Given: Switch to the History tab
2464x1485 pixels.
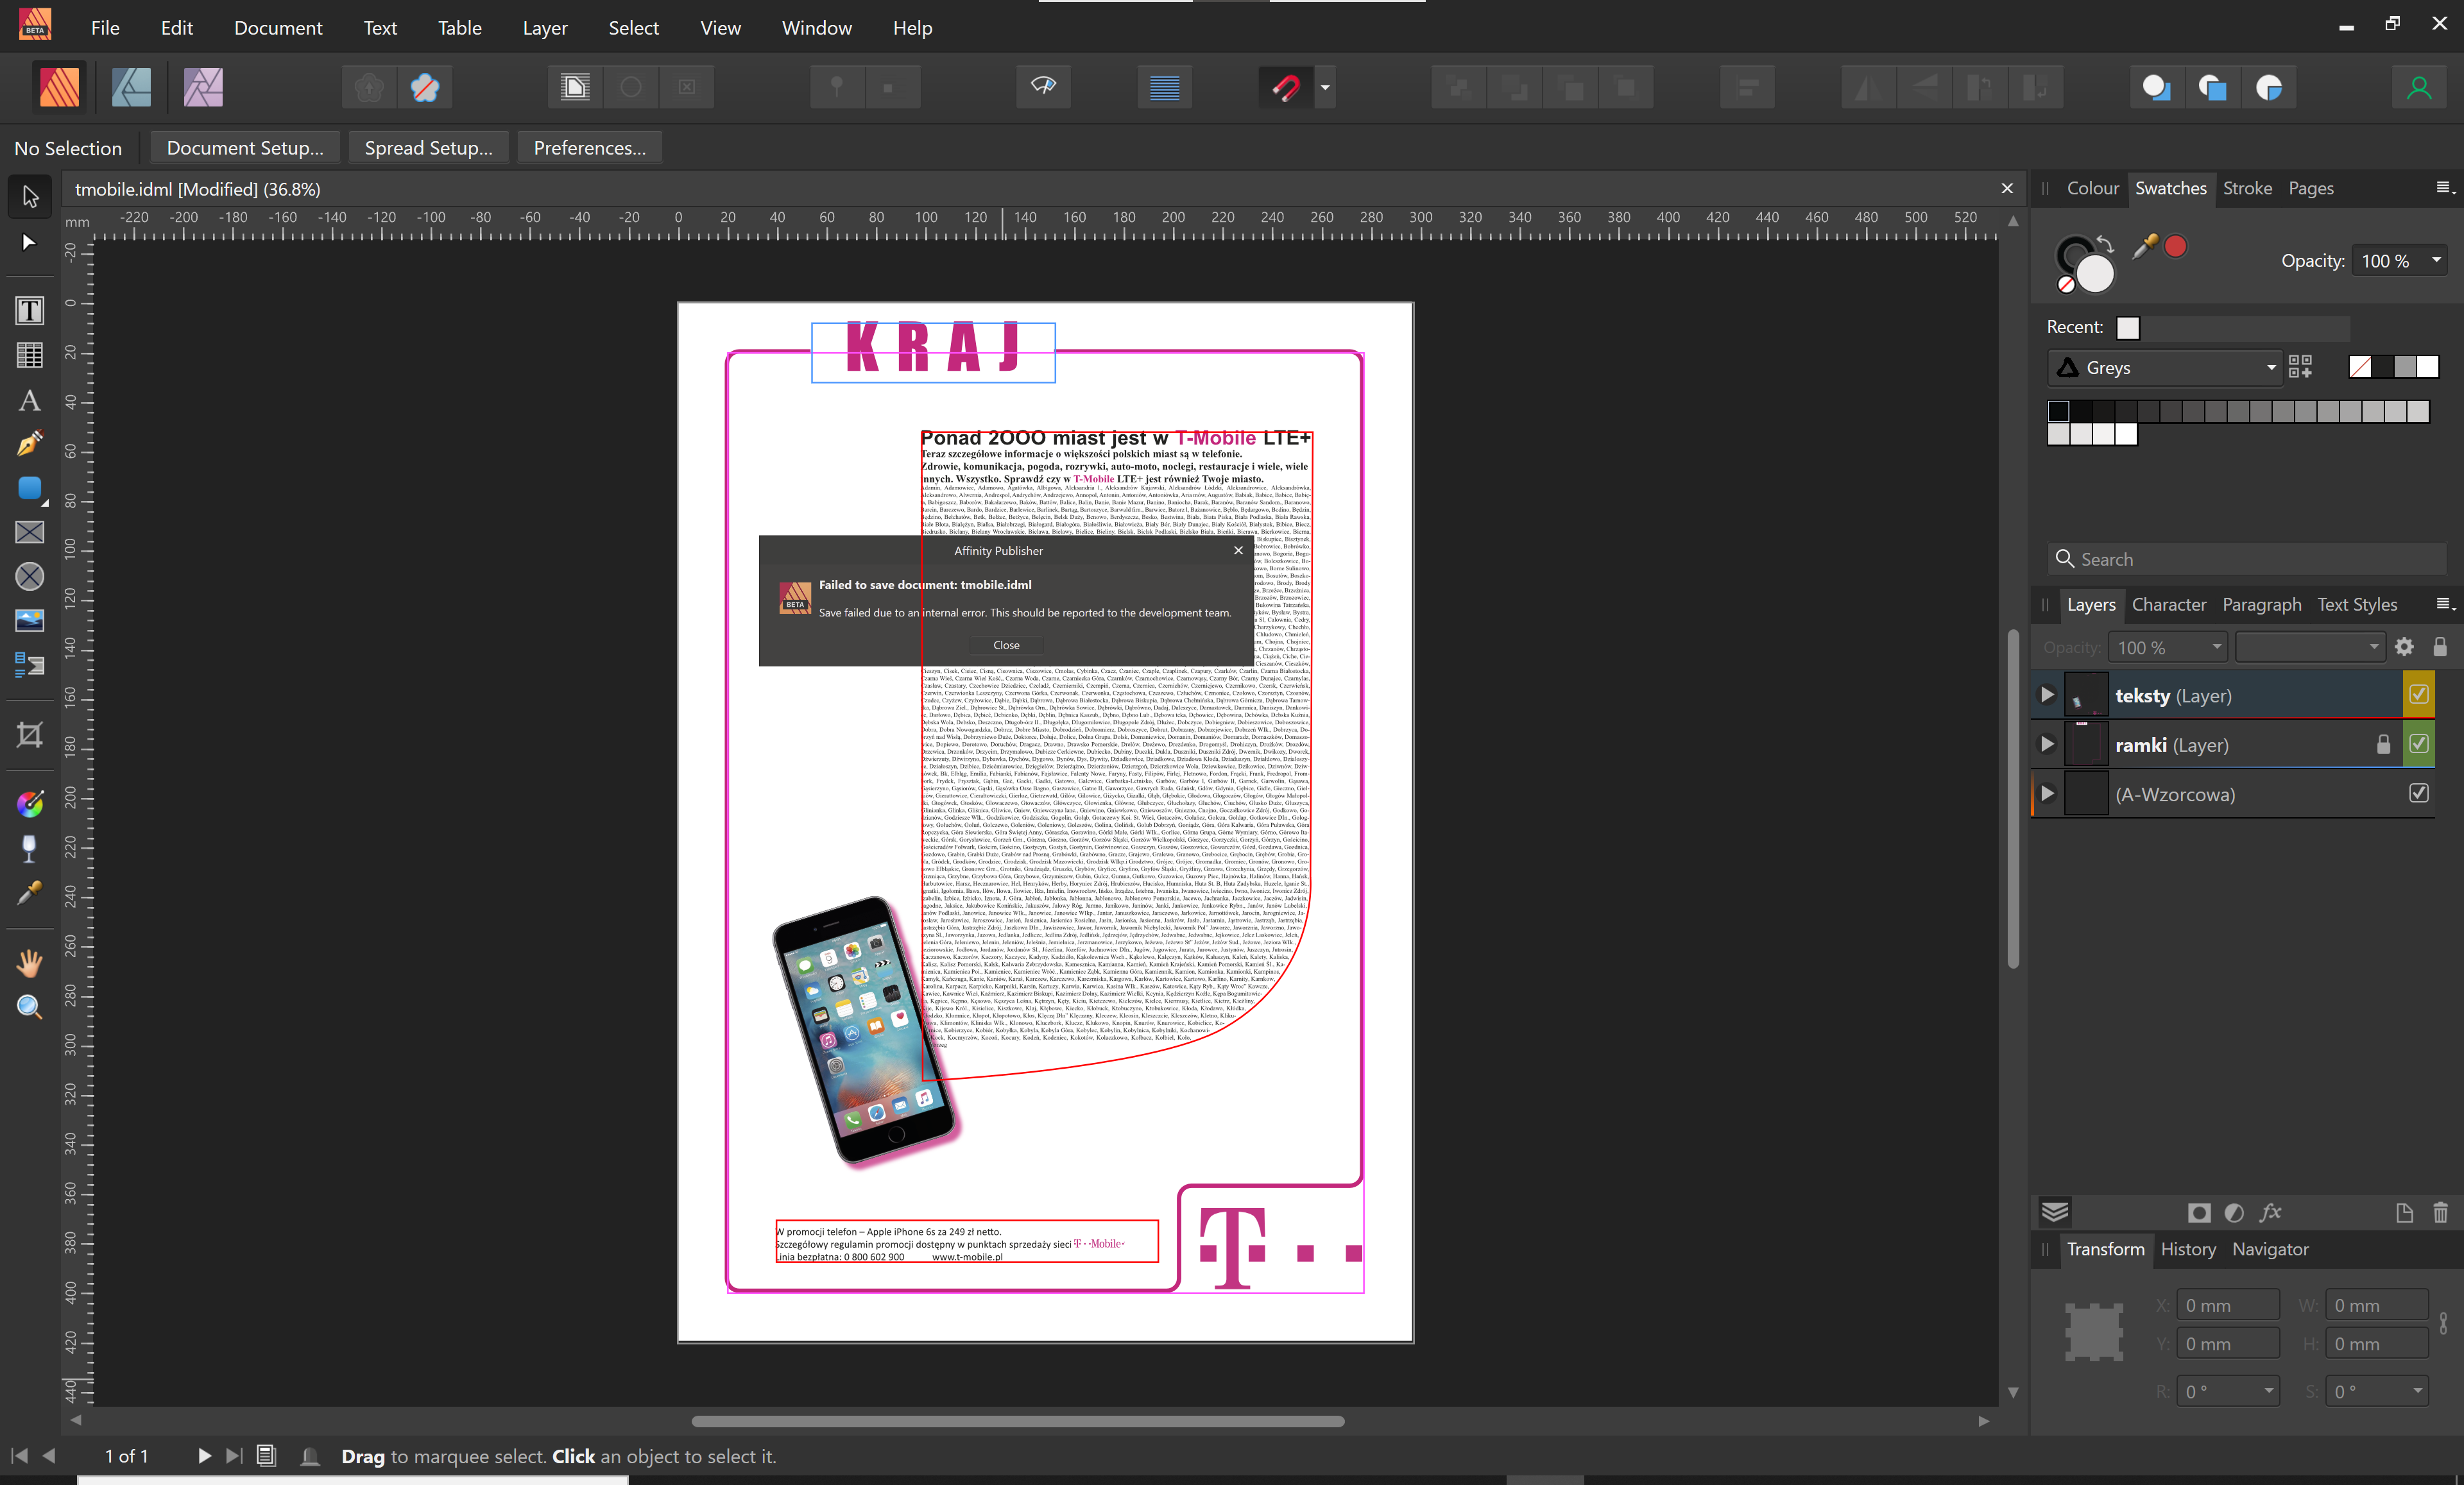Looking at the screenshot, I should pos(2188,1249).
